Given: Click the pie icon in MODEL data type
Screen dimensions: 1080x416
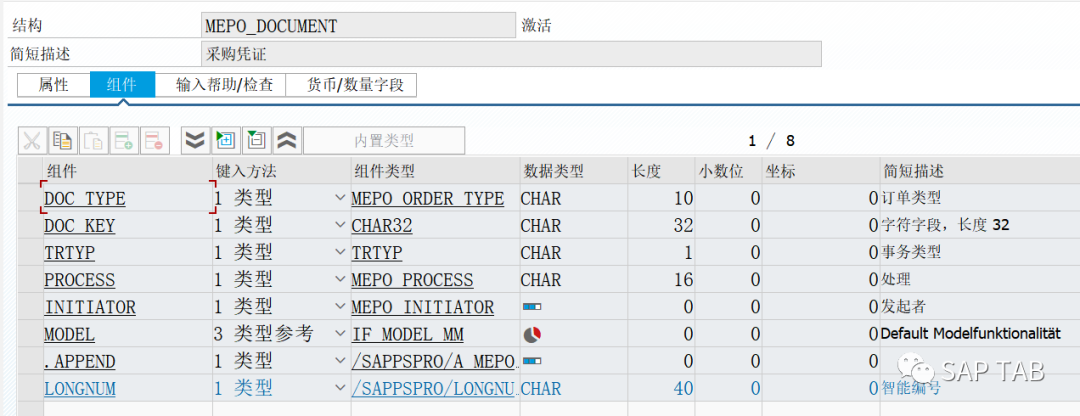Looking at the screenshot, I should click(532, 335).
